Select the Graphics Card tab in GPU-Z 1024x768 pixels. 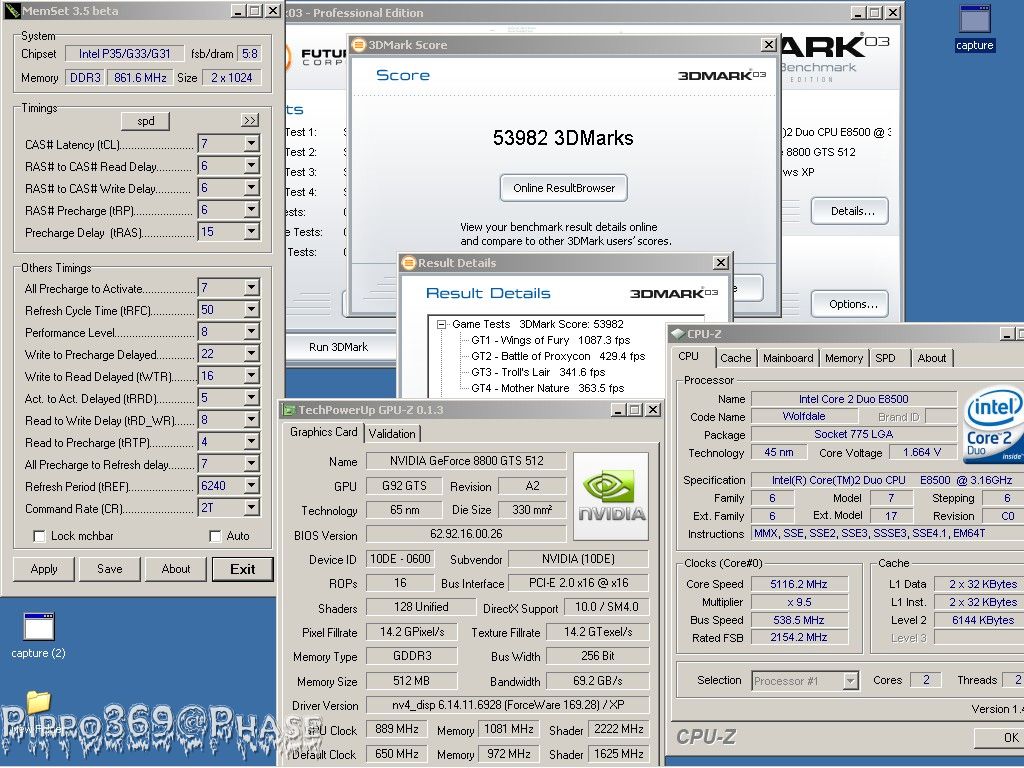tap(323, 432)
